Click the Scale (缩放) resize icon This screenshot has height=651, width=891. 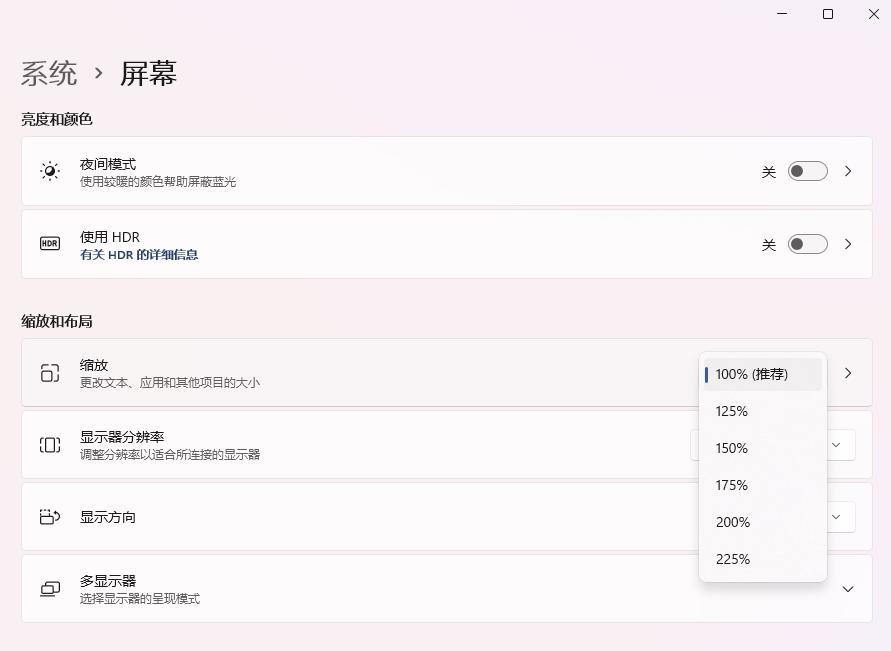point(50,373)
